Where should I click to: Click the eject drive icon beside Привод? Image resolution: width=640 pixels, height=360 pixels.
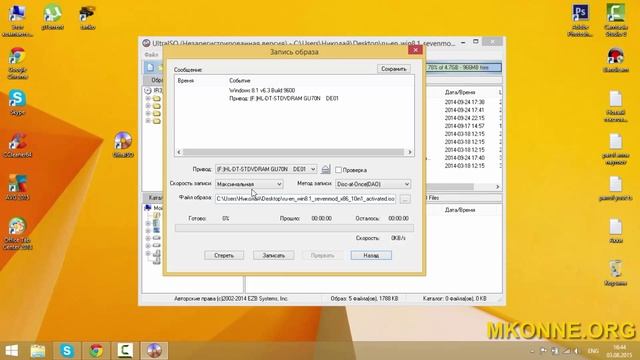pos(326,169)
